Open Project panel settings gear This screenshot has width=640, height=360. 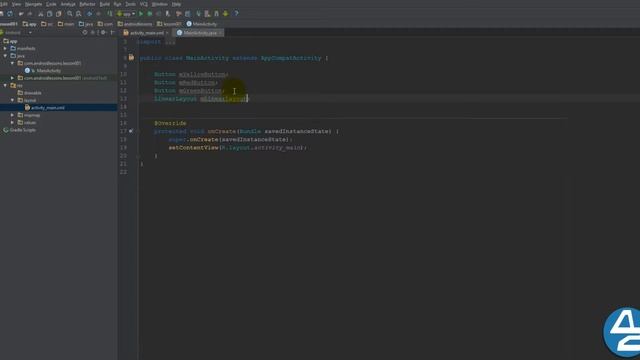[103, 33]
